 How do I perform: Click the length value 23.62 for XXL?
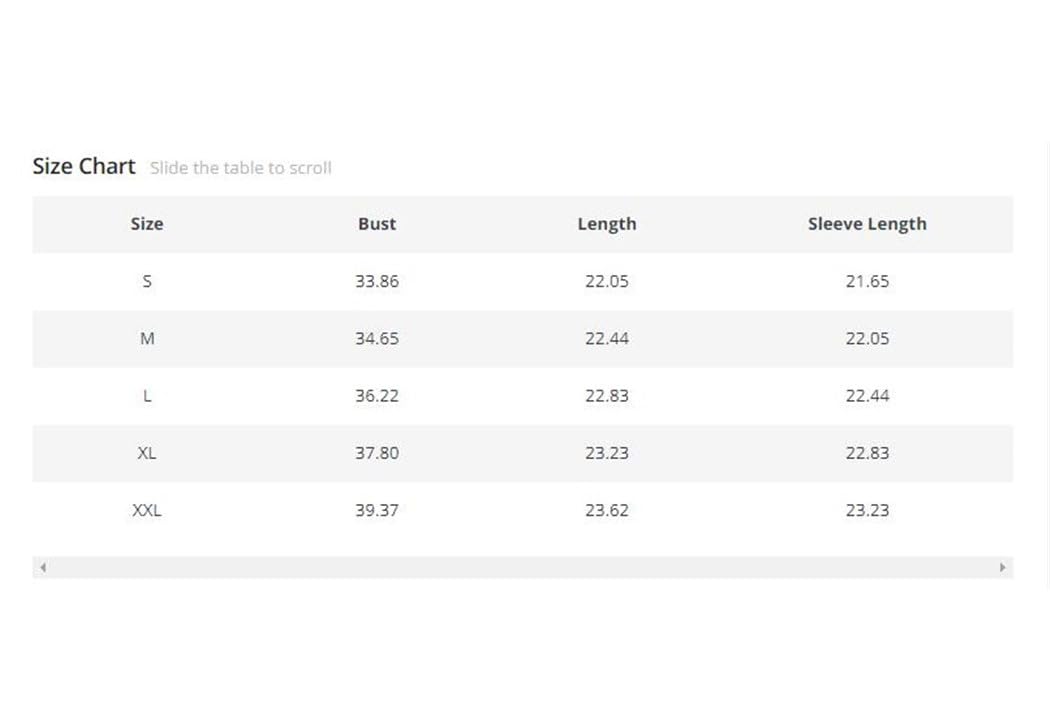coord(607,510)
